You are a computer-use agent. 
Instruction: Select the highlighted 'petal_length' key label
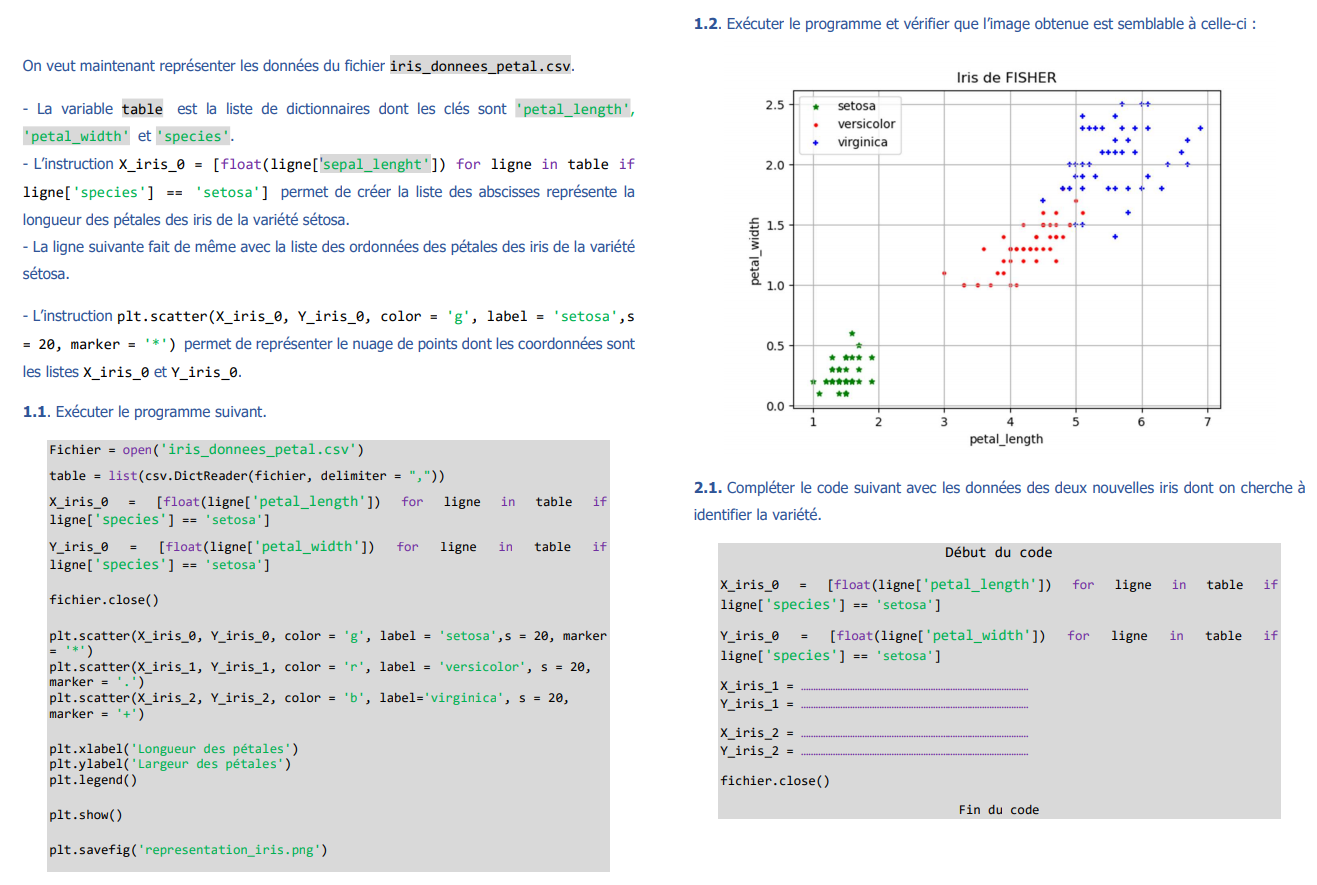(574, 108)
